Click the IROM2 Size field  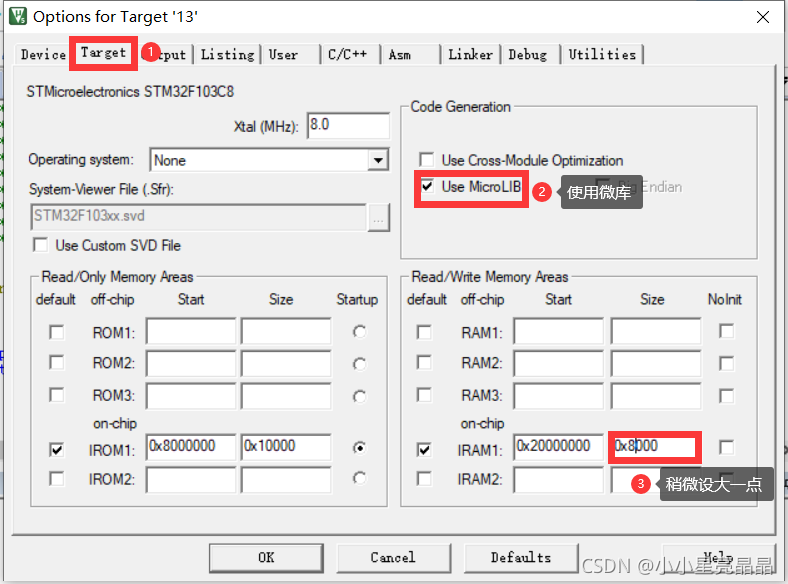pyautogui.click(x=286, y=480)
